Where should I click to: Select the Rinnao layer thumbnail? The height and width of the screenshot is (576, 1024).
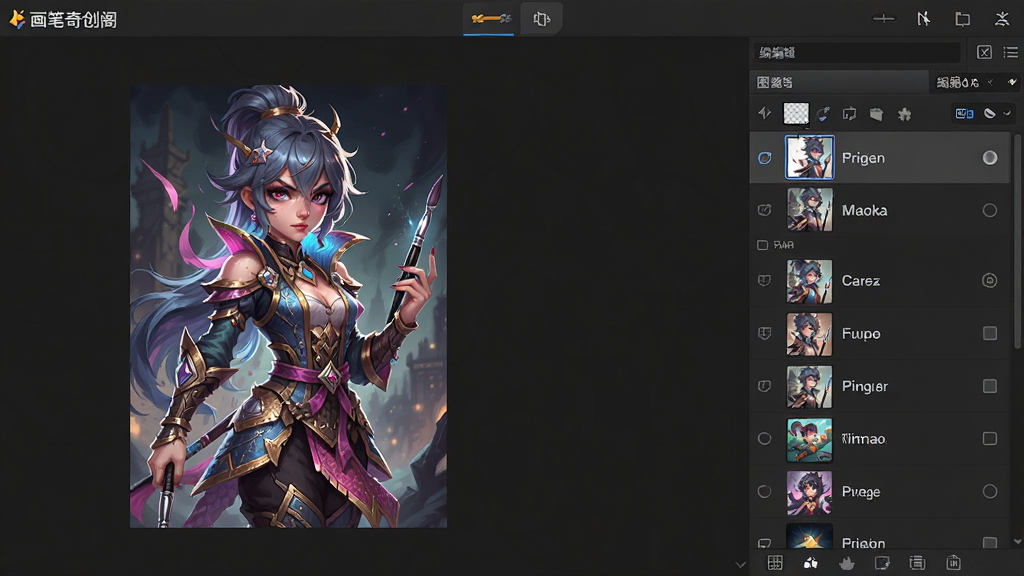point(810,440)
